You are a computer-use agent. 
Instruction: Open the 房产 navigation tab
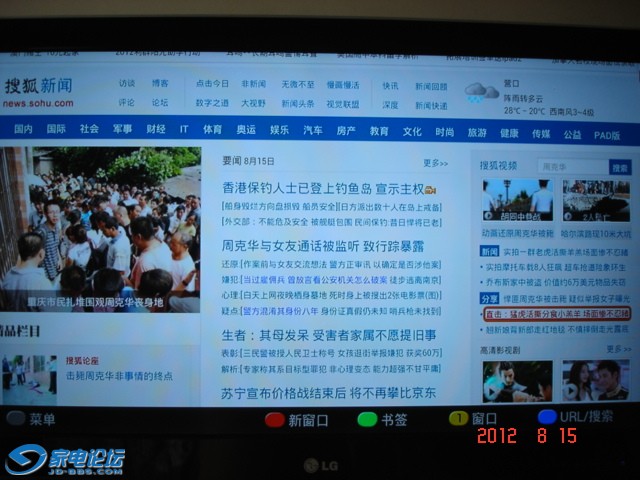[x=346, y=131]
